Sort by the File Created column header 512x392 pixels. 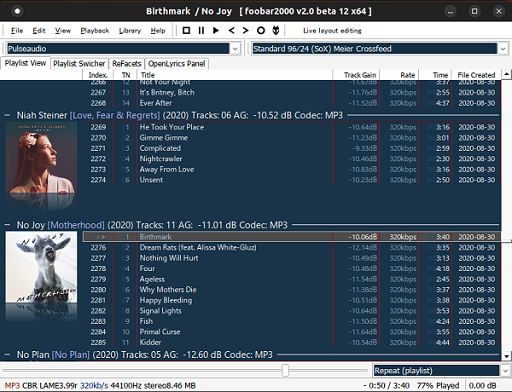coord(476,75)
